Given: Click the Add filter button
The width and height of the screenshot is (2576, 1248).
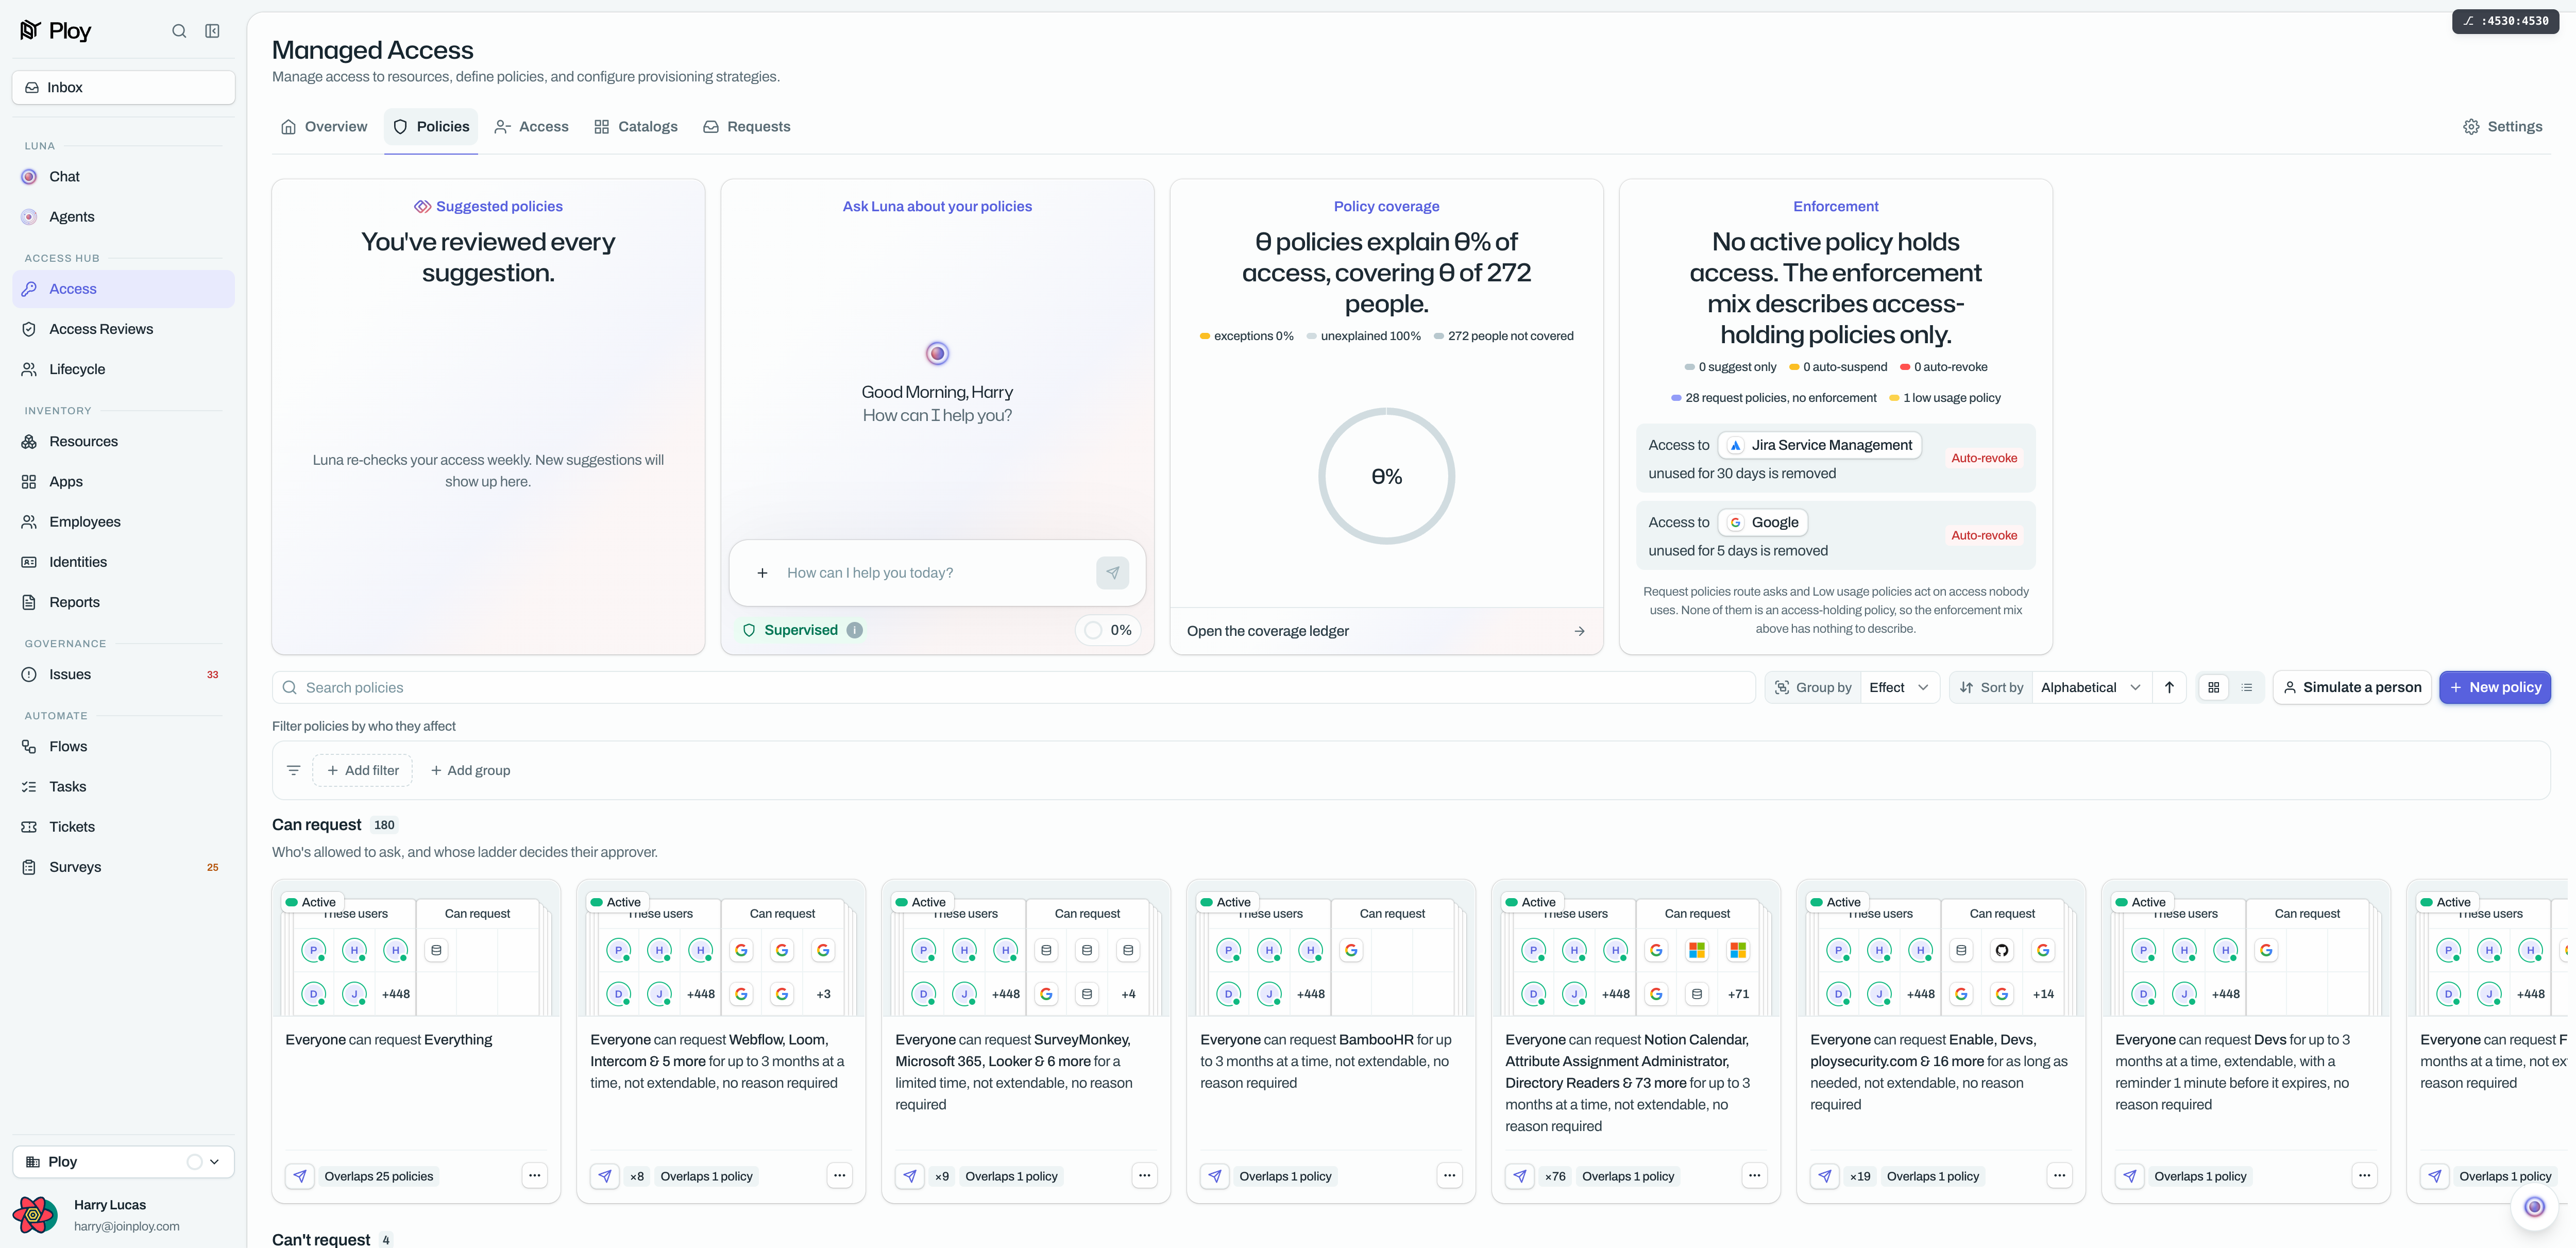Looking at the screenshot, I should point(362,770).
